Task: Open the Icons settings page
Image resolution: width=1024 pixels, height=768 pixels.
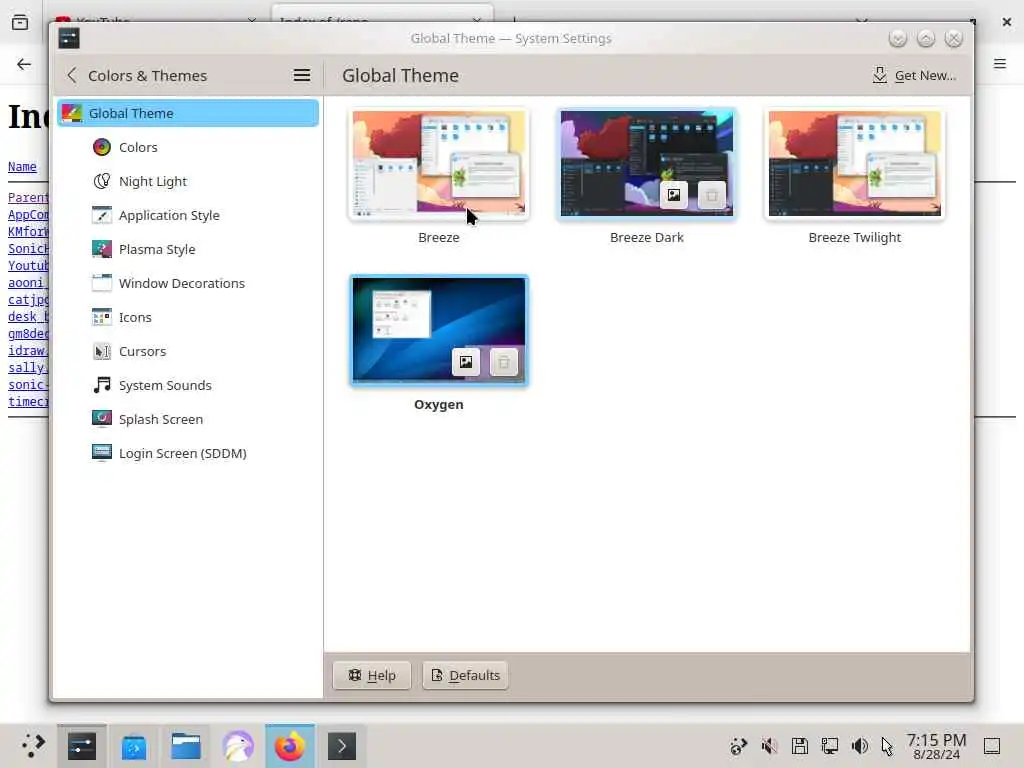Action: coord(188,317)
